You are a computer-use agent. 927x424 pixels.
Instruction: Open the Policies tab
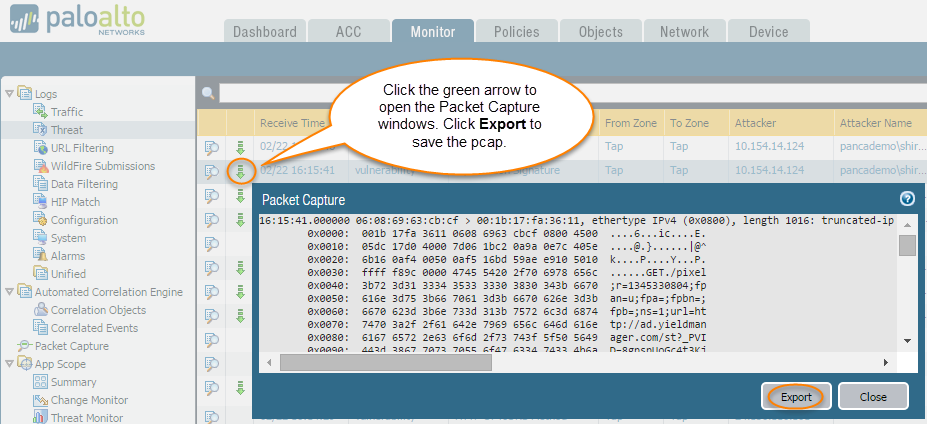pos(517,31)
